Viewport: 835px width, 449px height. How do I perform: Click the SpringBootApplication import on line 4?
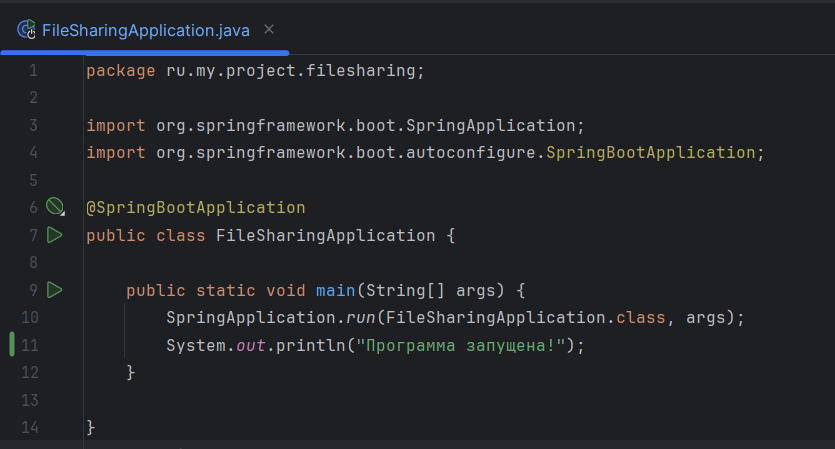click(x=650, y=153)
